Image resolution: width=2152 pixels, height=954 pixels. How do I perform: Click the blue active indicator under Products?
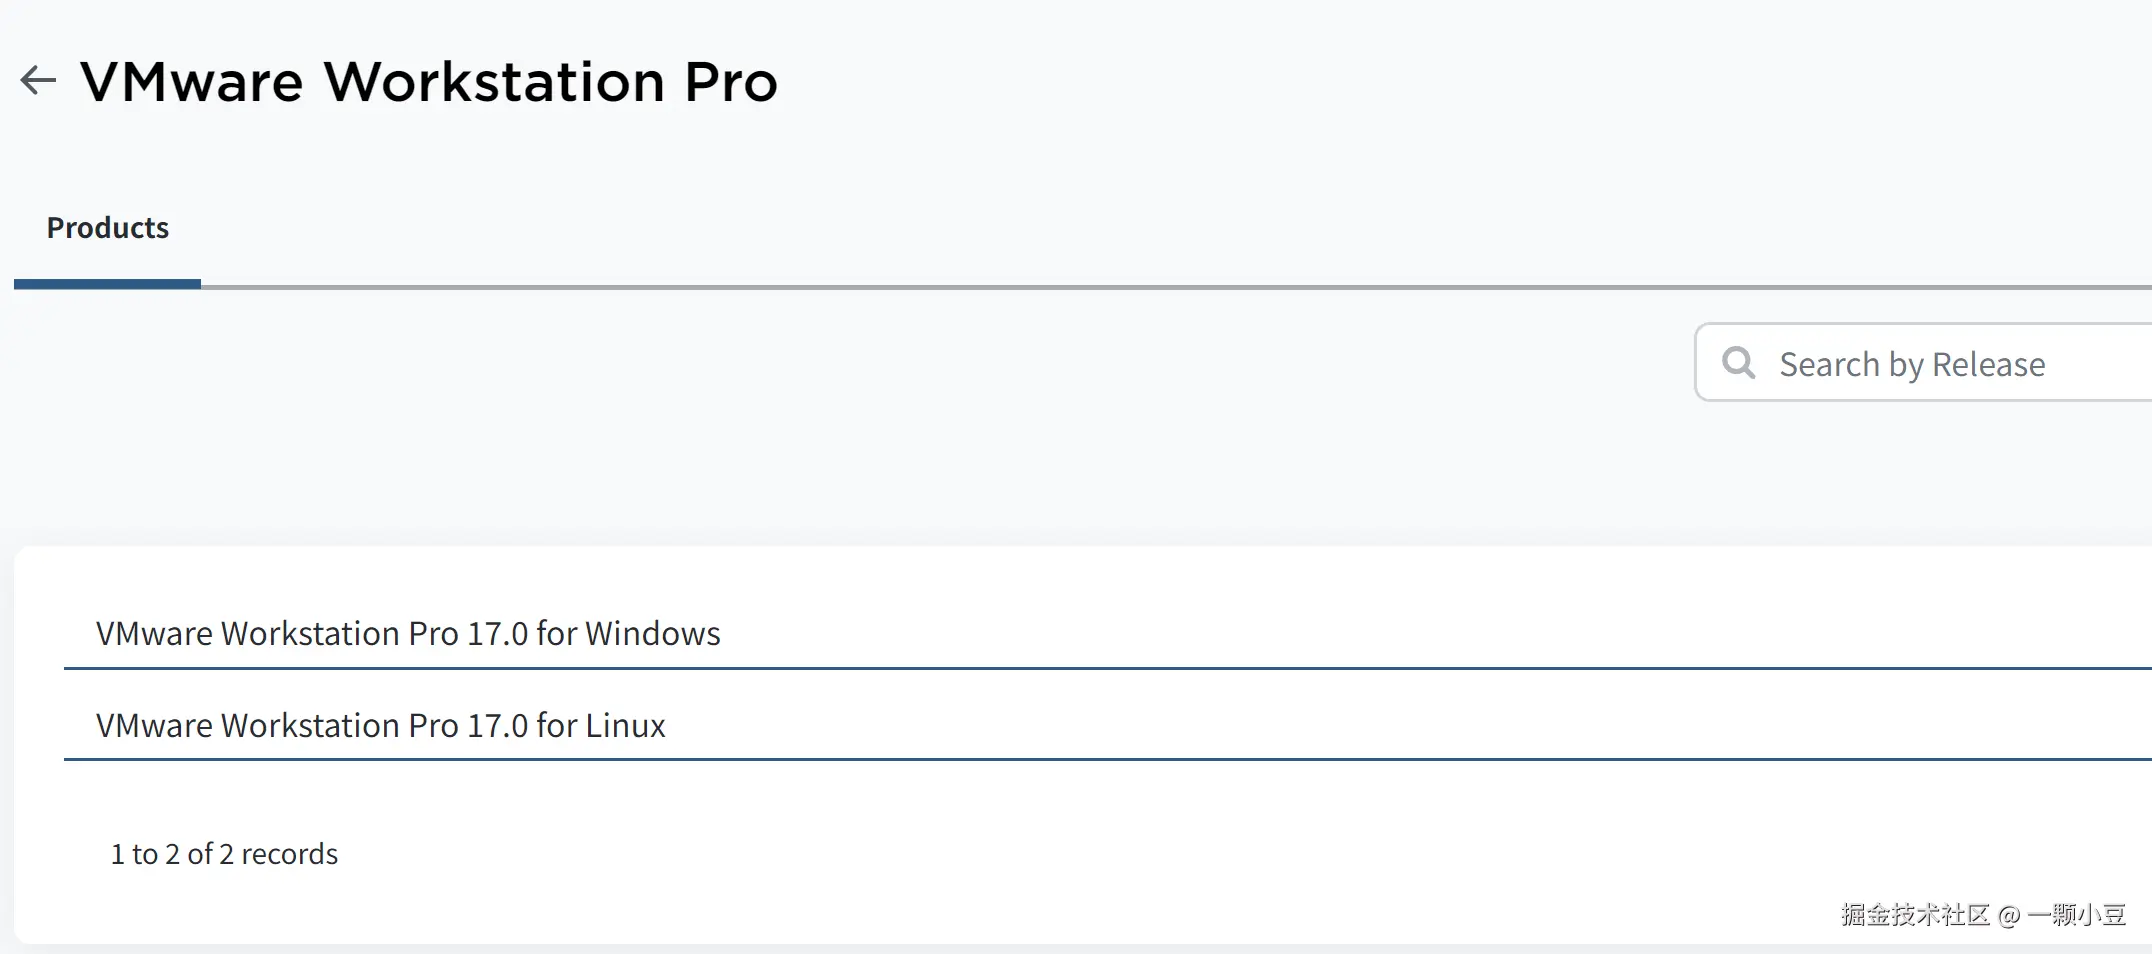point(107,284)
